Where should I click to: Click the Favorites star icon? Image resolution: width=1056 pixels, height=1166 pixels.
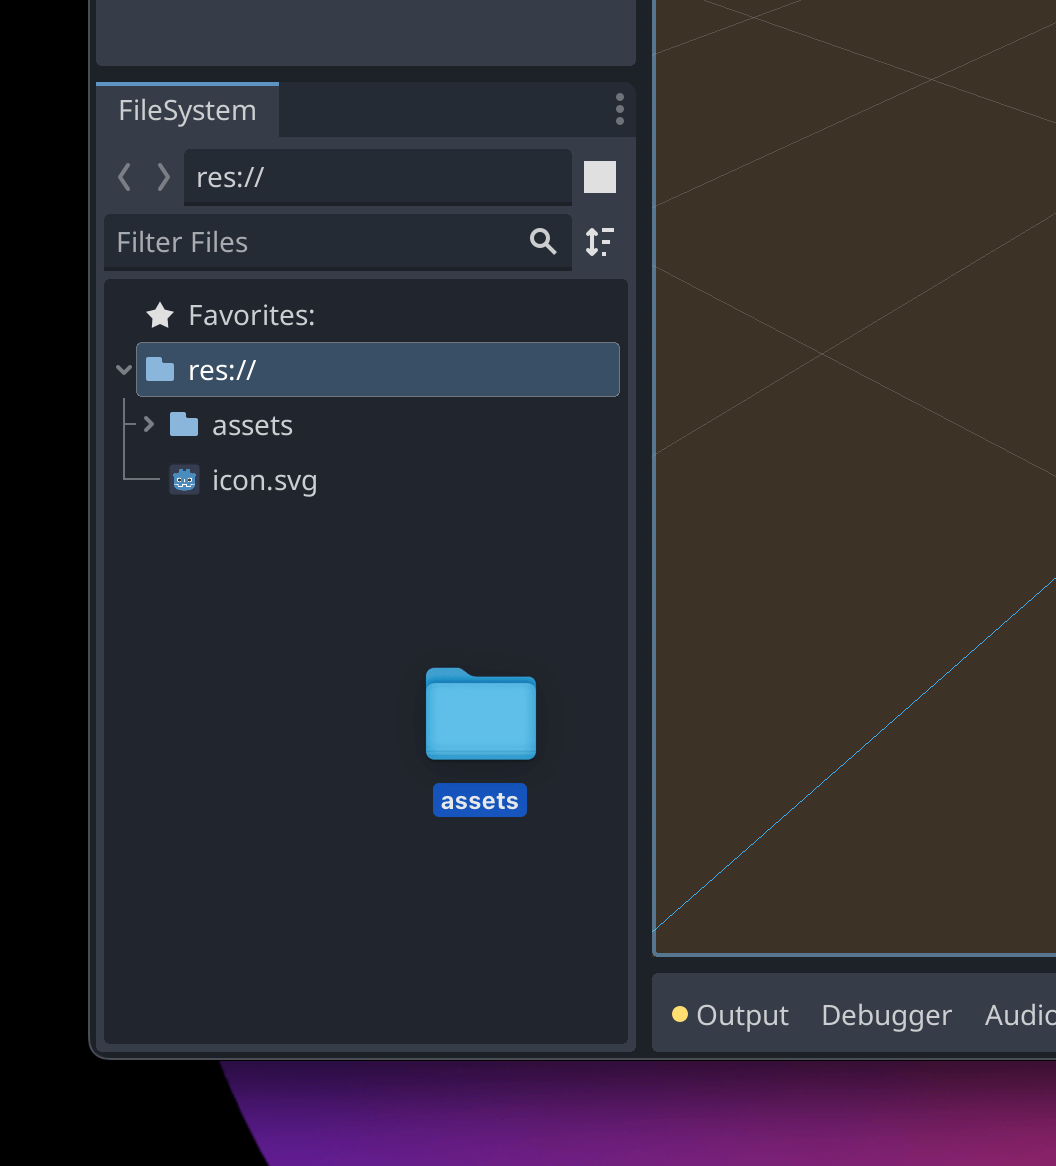(160, 315)
